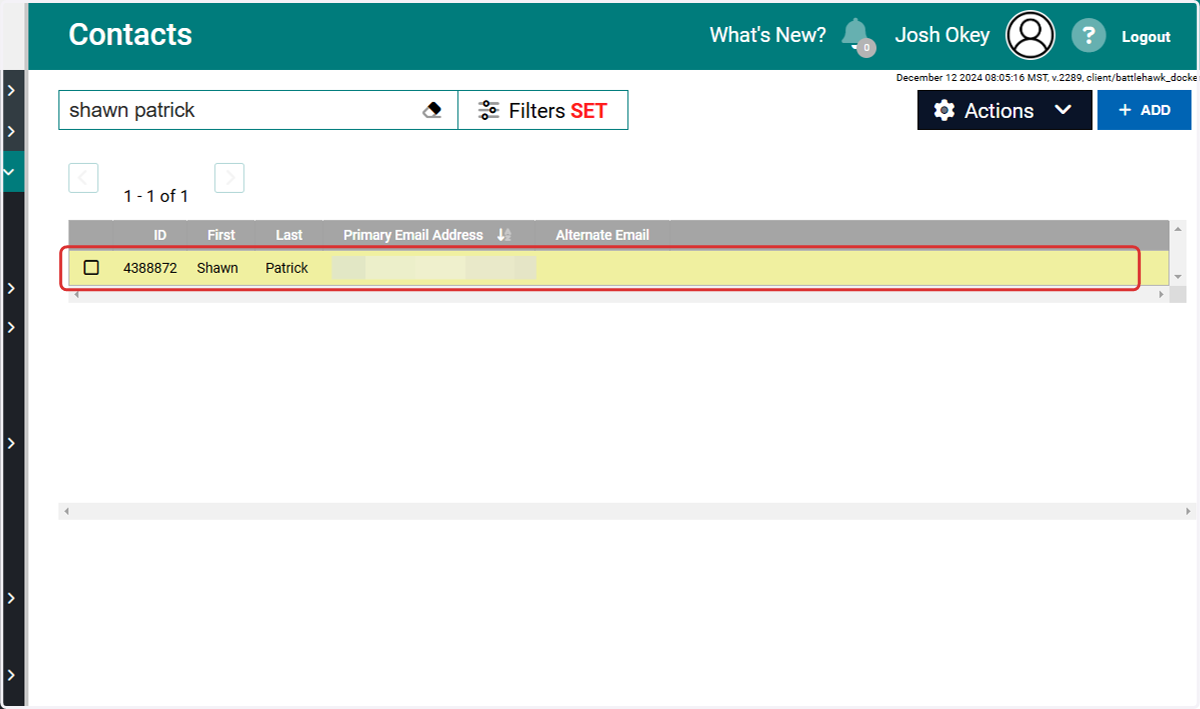The height and width of the screenshot is (709, 1200).
Task: Clear search with the eraser icon
Action: 432,110
